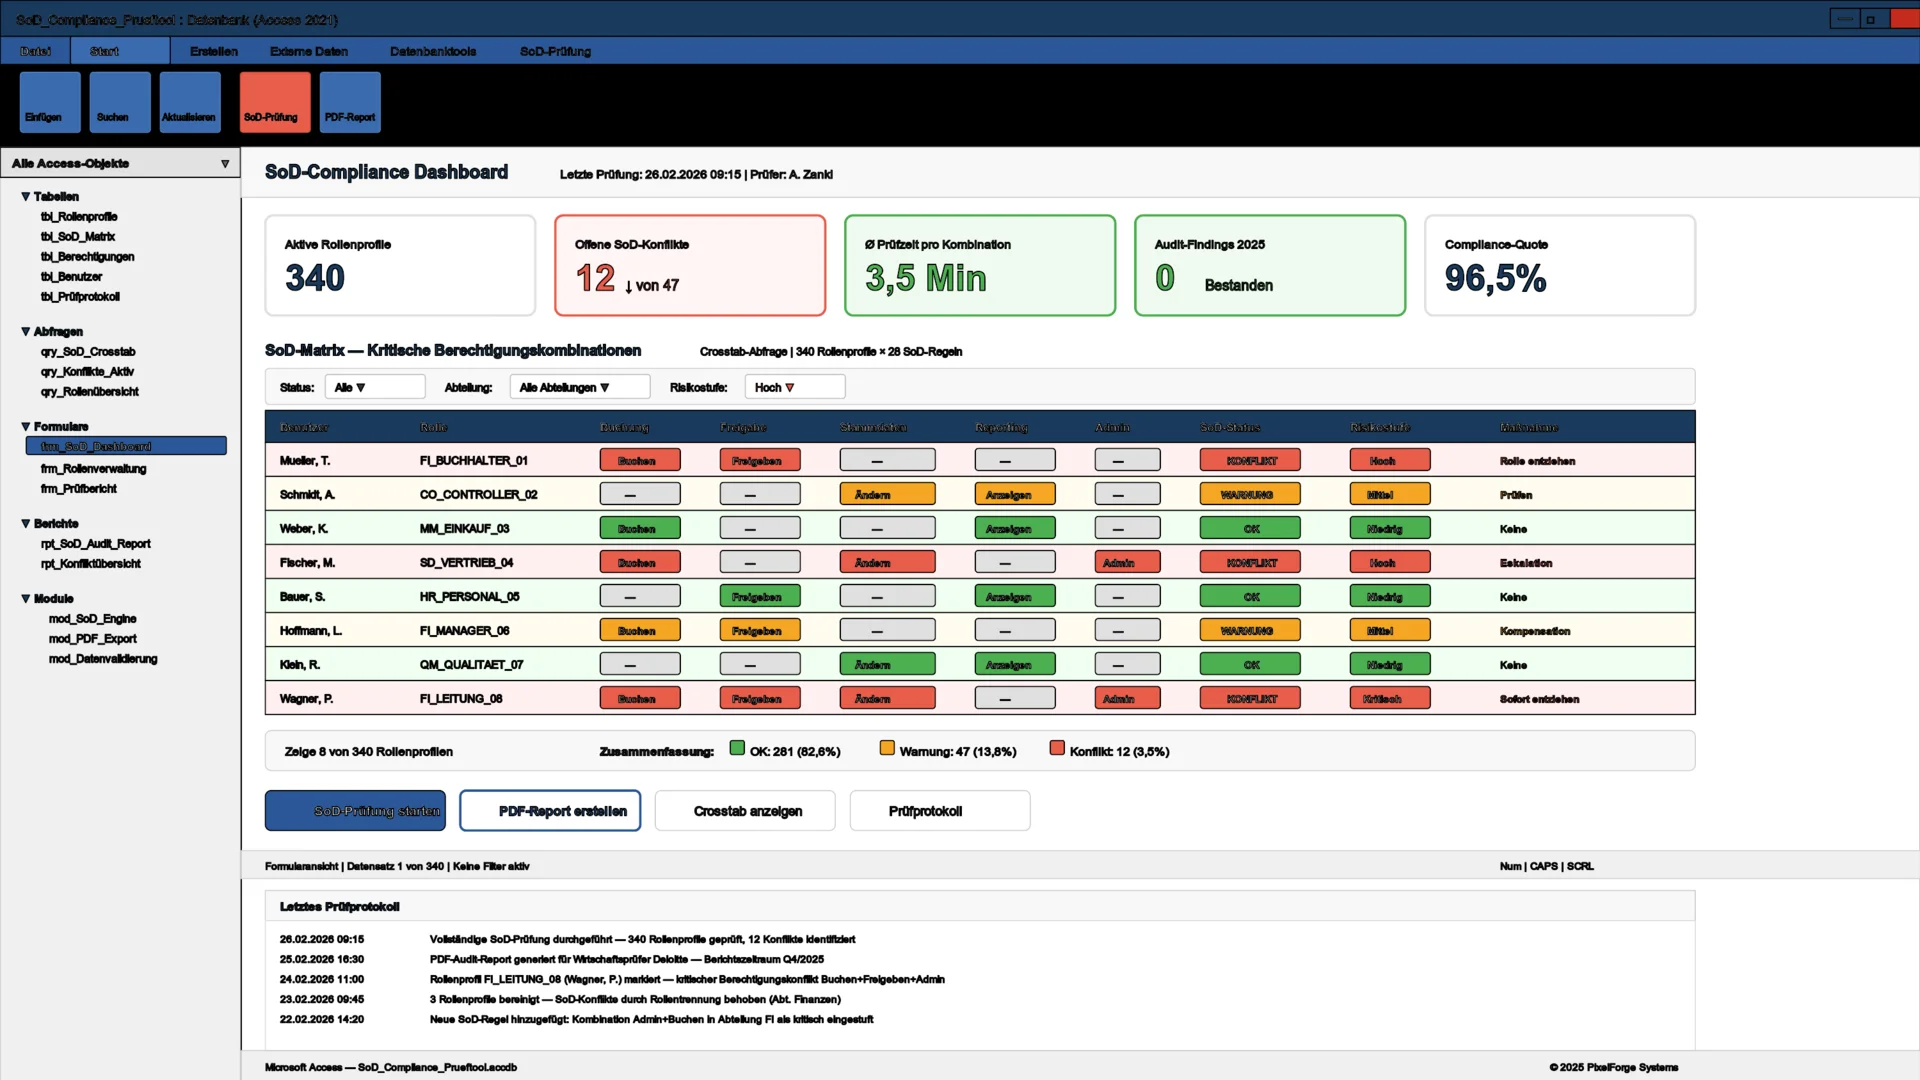Open the PDF-Report icon
Image resolution: width=1920 pixels, height=1080 pixels.
point(349,101)
